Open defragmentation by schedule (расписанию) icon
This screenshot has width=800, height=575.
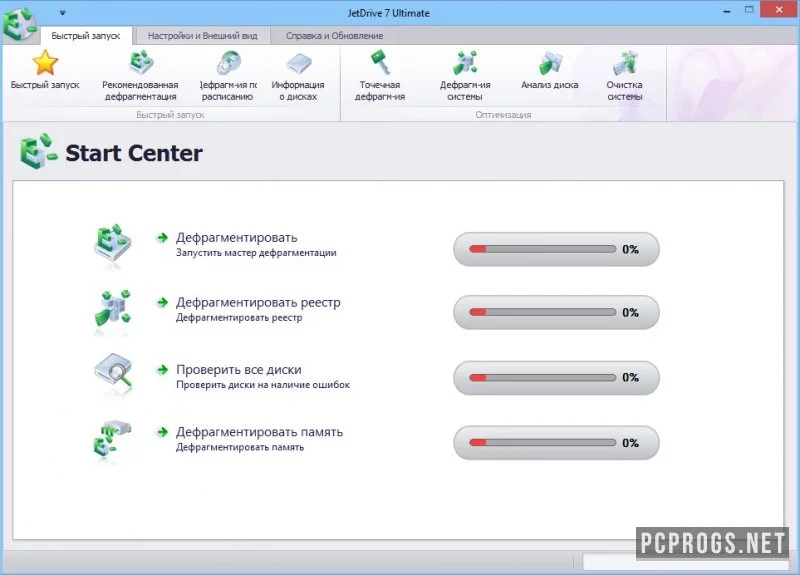click(x=228, y=63)
